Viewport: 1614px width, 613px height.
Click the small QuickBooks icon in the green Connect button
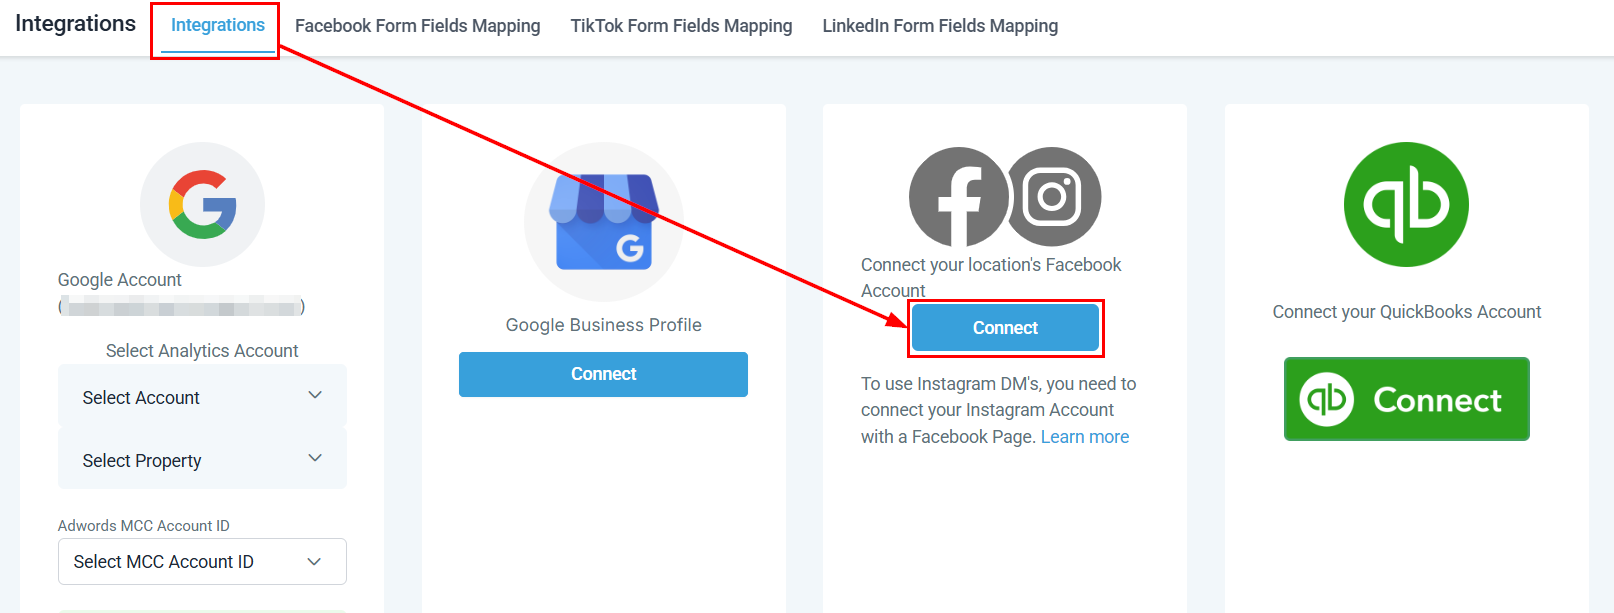pos(1327,399)
